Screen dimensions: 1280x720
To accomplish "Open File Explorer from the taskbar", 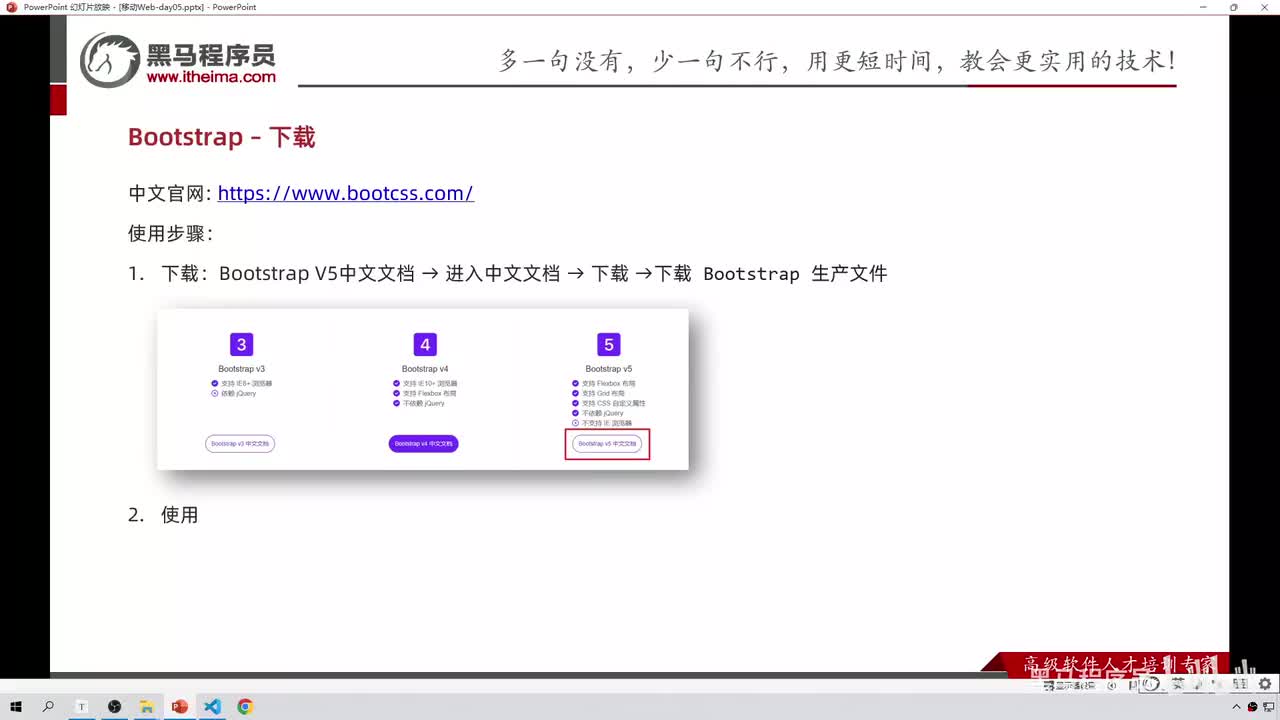I will click(x=146, y=706).
